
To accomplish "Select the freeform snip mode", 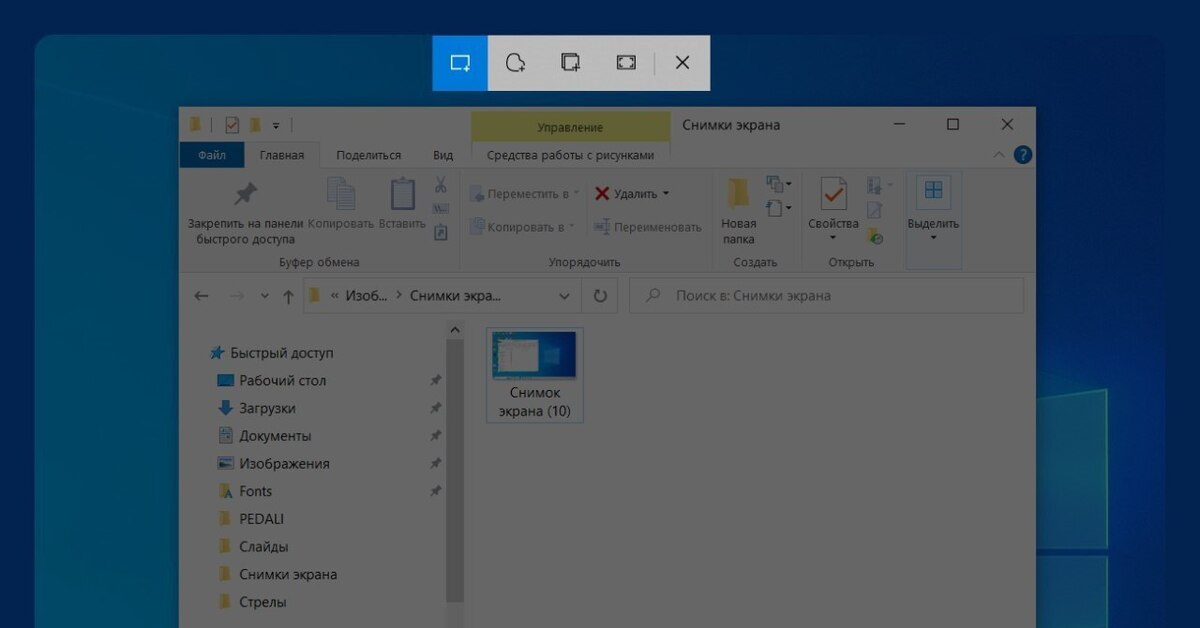I will coord(515,63).
